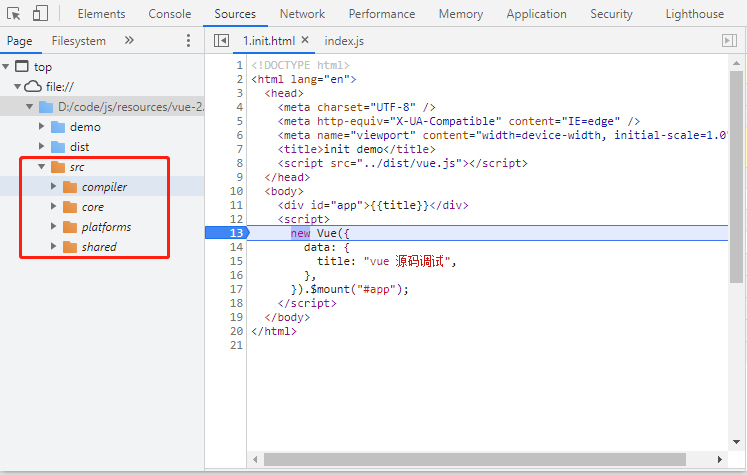Close the 1.init.html file tab
Viewport: 747px width, 475px height.
pos(305,40)
